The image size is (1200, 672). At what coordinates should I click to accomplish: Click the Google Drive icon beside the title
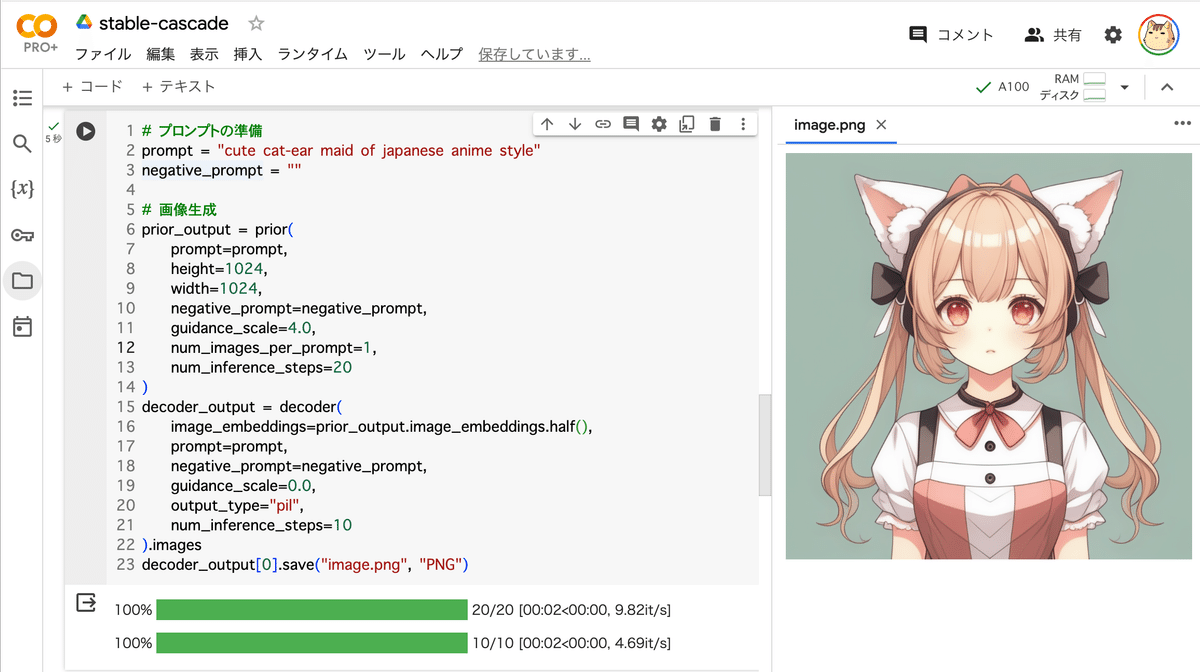tap(84, 23)
